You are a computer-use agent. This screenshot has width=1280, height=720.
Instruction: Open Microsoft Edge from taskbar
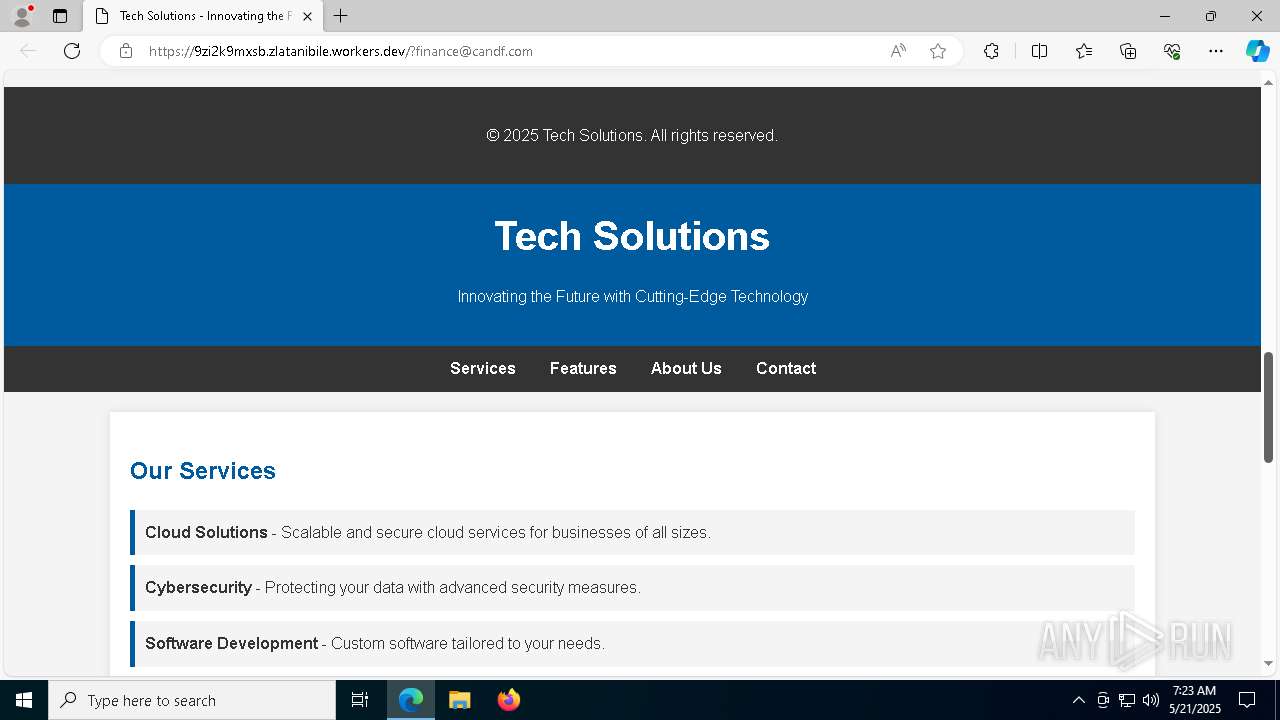(x=411, y=700)
